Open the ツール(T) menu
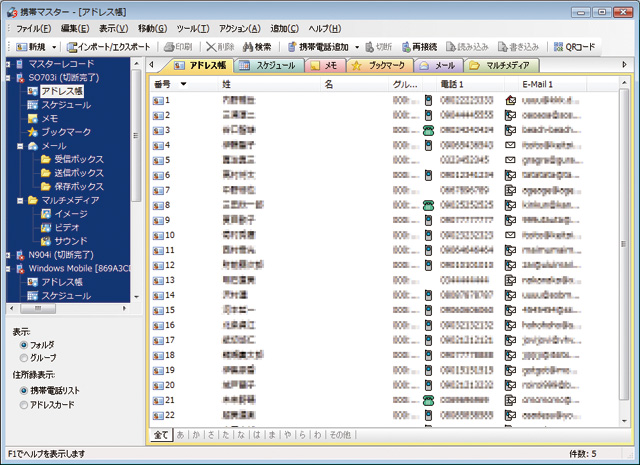Image resolution: width=640 pixels, height=465 pixels. [x=193, y=29]
